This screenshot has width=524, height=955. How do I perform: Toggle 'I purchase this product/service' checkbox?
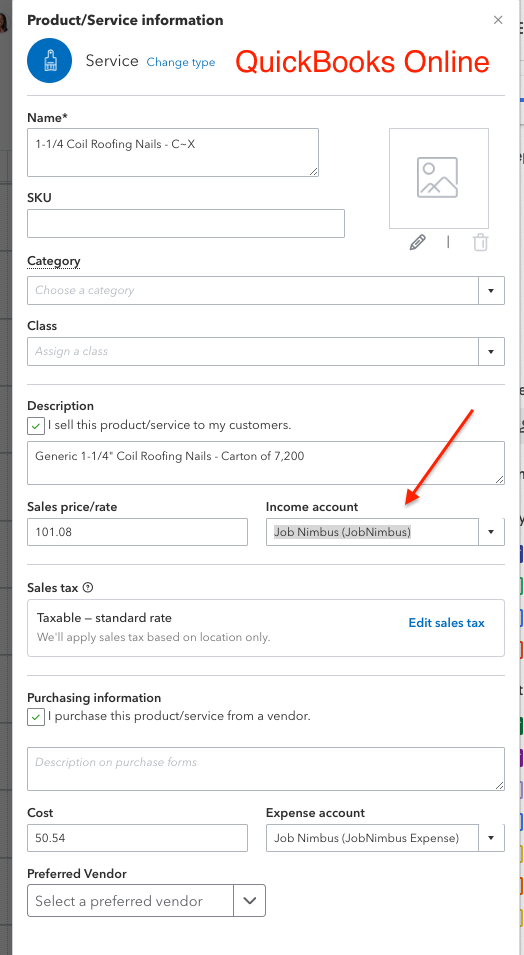pyautogui.click(x=36, y=717)
